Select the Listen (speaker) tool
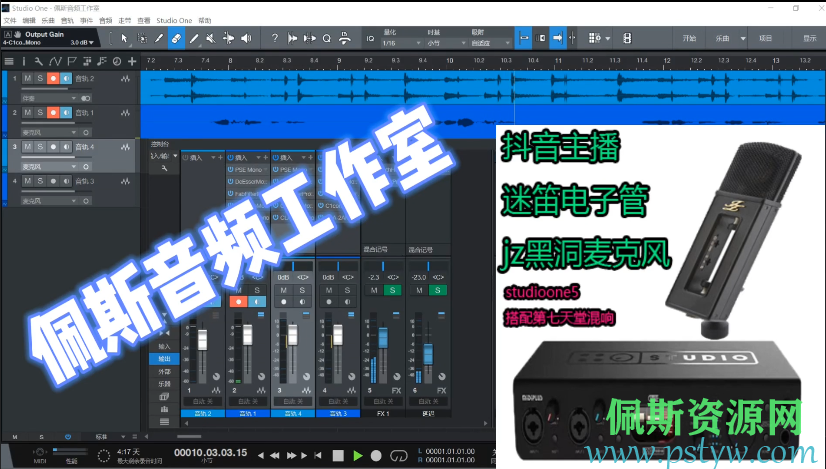 point(245,38)
